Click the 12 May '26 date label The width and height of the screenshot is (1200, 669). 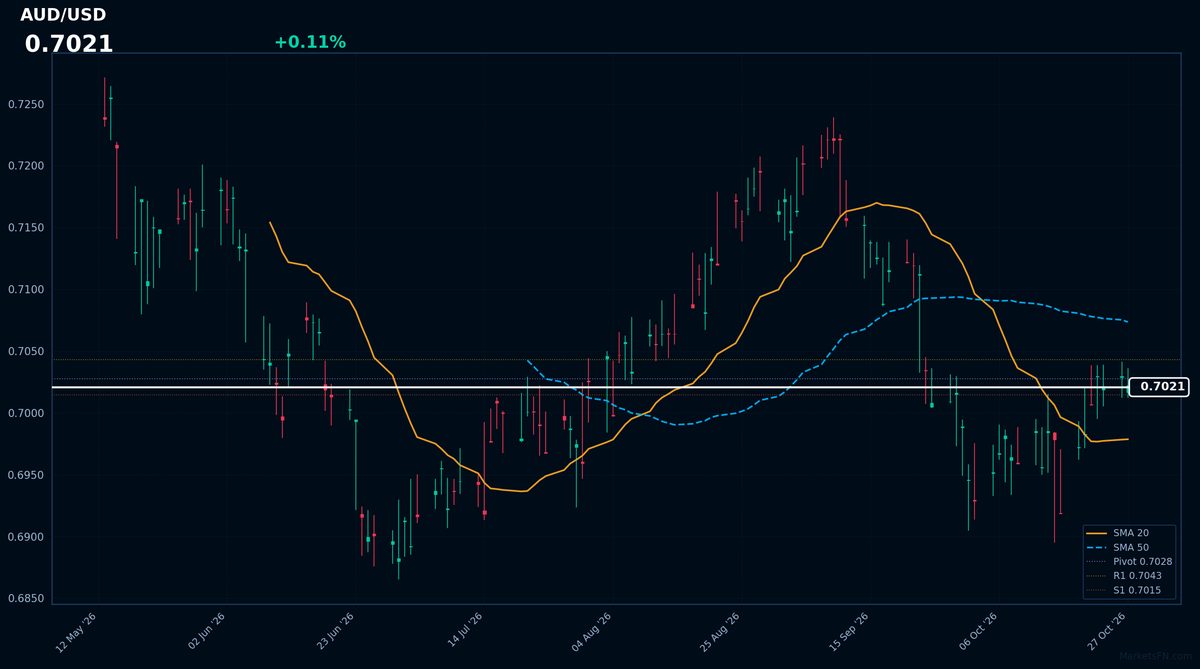click(77, 632)
